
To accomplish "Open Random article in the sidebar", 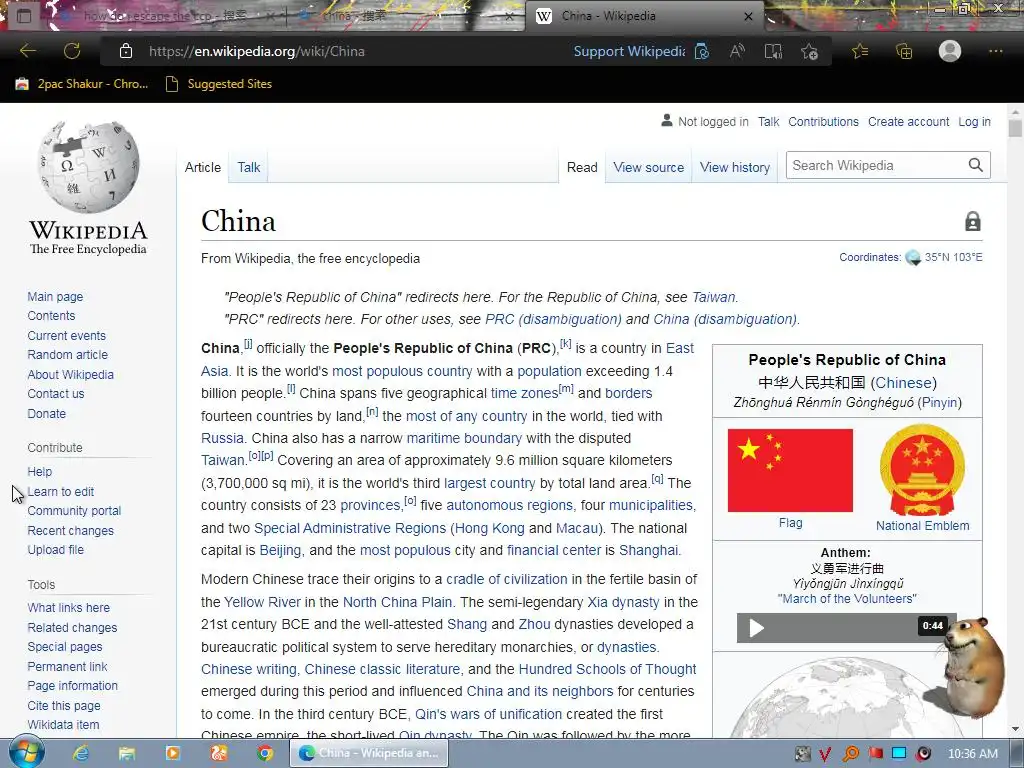I will click(x=68, y=355).
